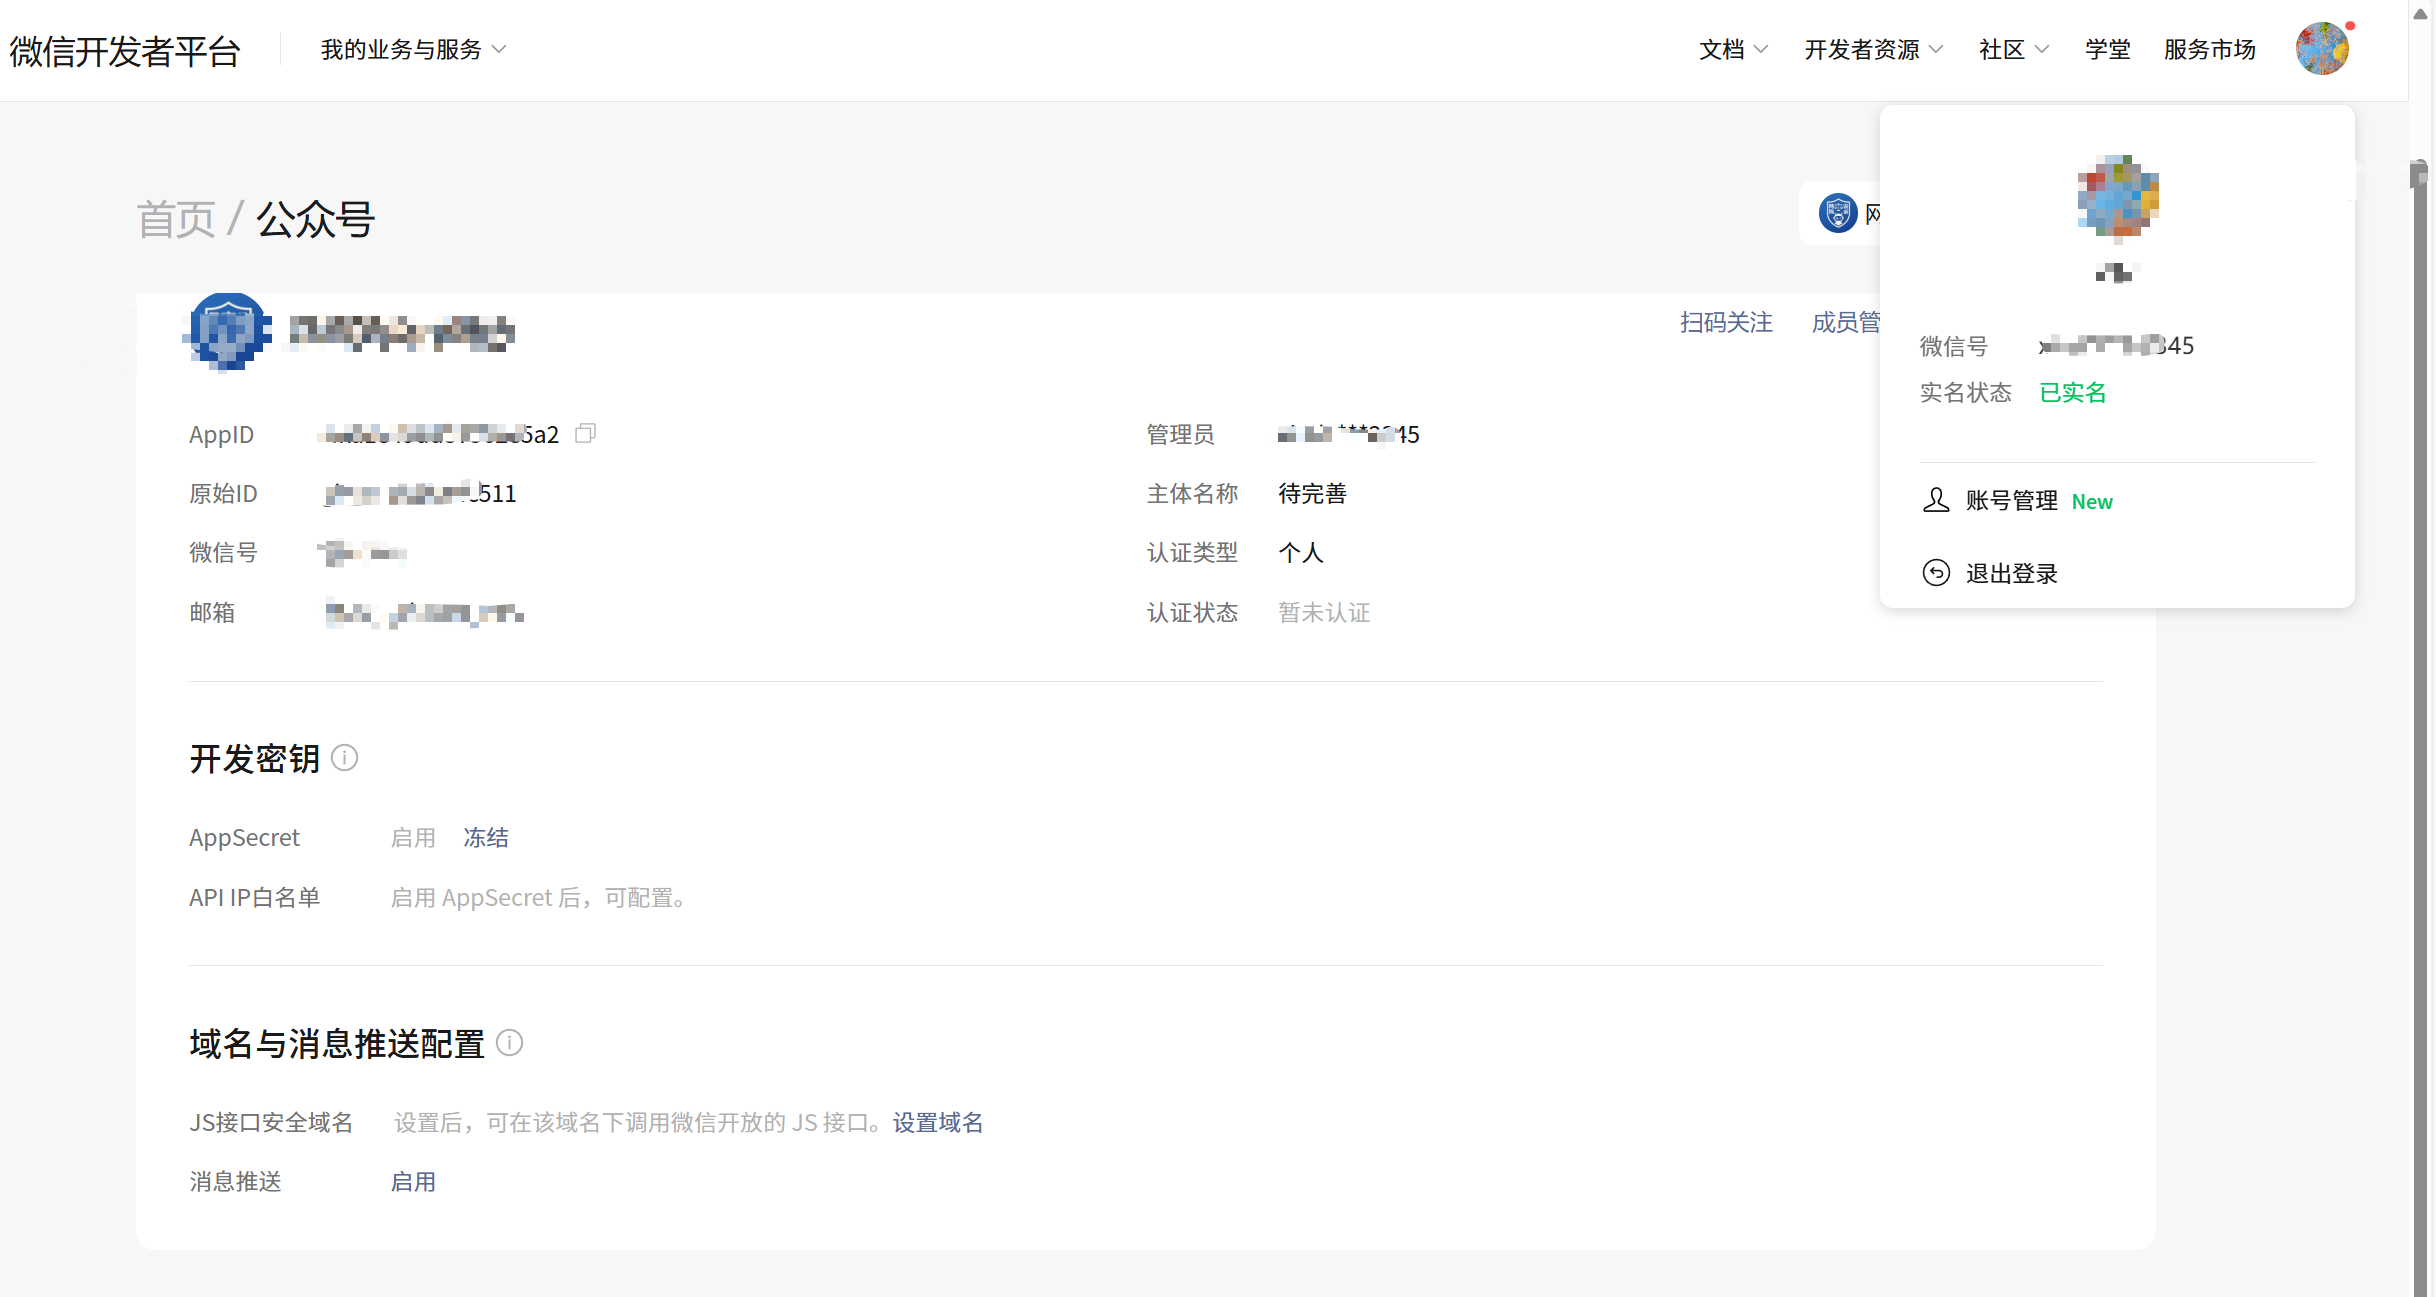Click the blue shield account icon
The width and height of the screenshot is (2436, 1297).
pos(229,331)
